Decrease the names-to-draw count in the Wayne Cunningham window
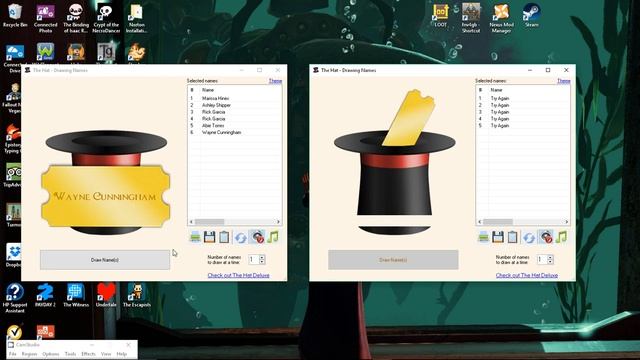This screenshot has height=360, width=640. [262, 262]
